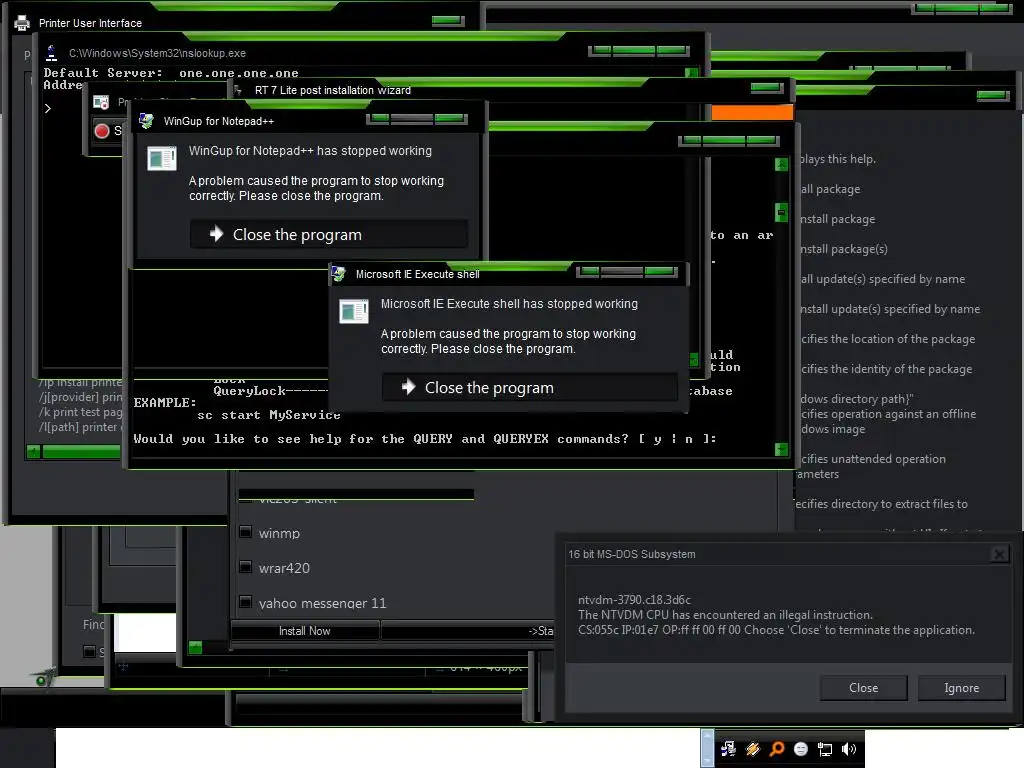Image resolution: width=1024 pixels, height=768 pixels.
Task: Click the nslookup.exe console title icon
Action: 52,53
